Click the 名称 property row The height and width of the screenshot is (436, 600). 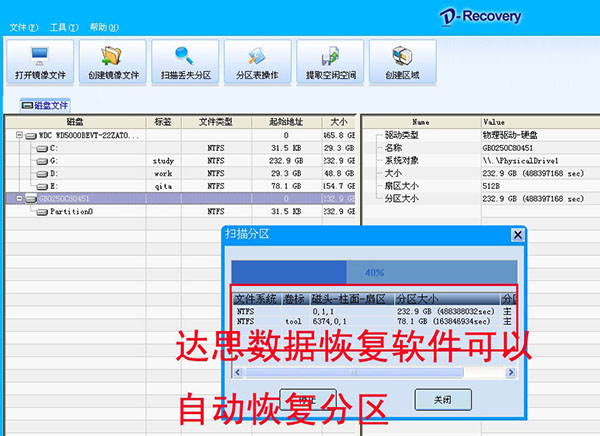(x=481, y=147)
